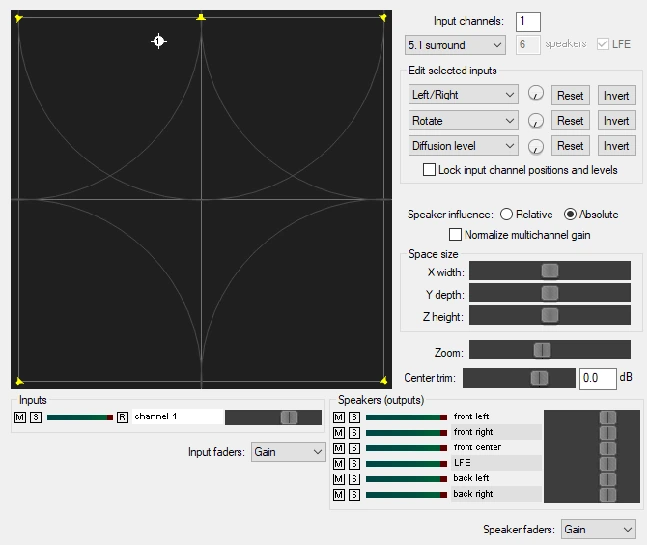Open the Input faders Gain dropdown
This screenshot has height=545, width=647.
click(288, 452)
